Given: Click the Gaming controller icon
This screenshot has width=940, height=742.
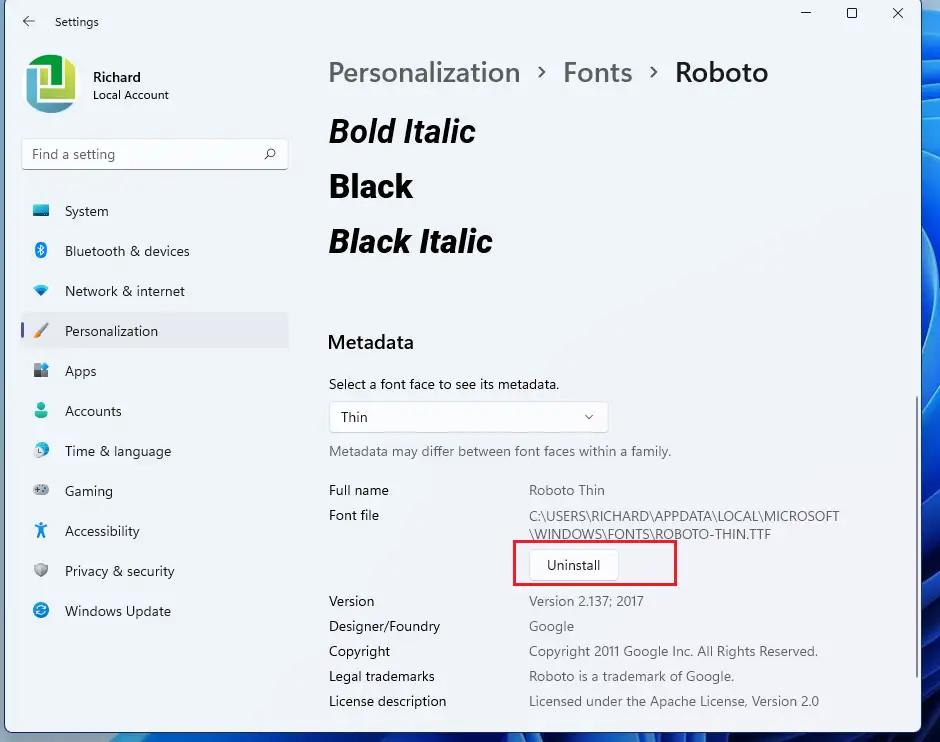Looking at the screenshot, I should click(x=41, y=490).
